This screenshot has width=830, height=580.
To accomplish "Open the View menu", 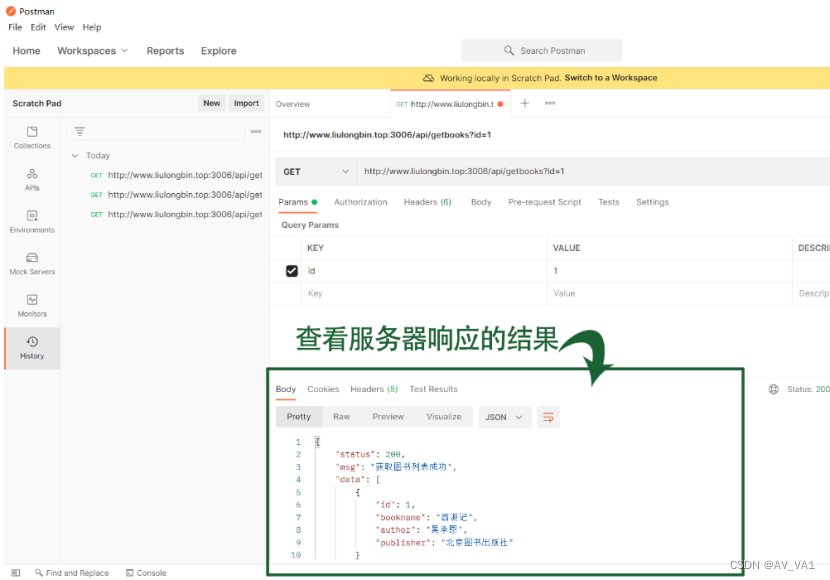I will [64, 27].
